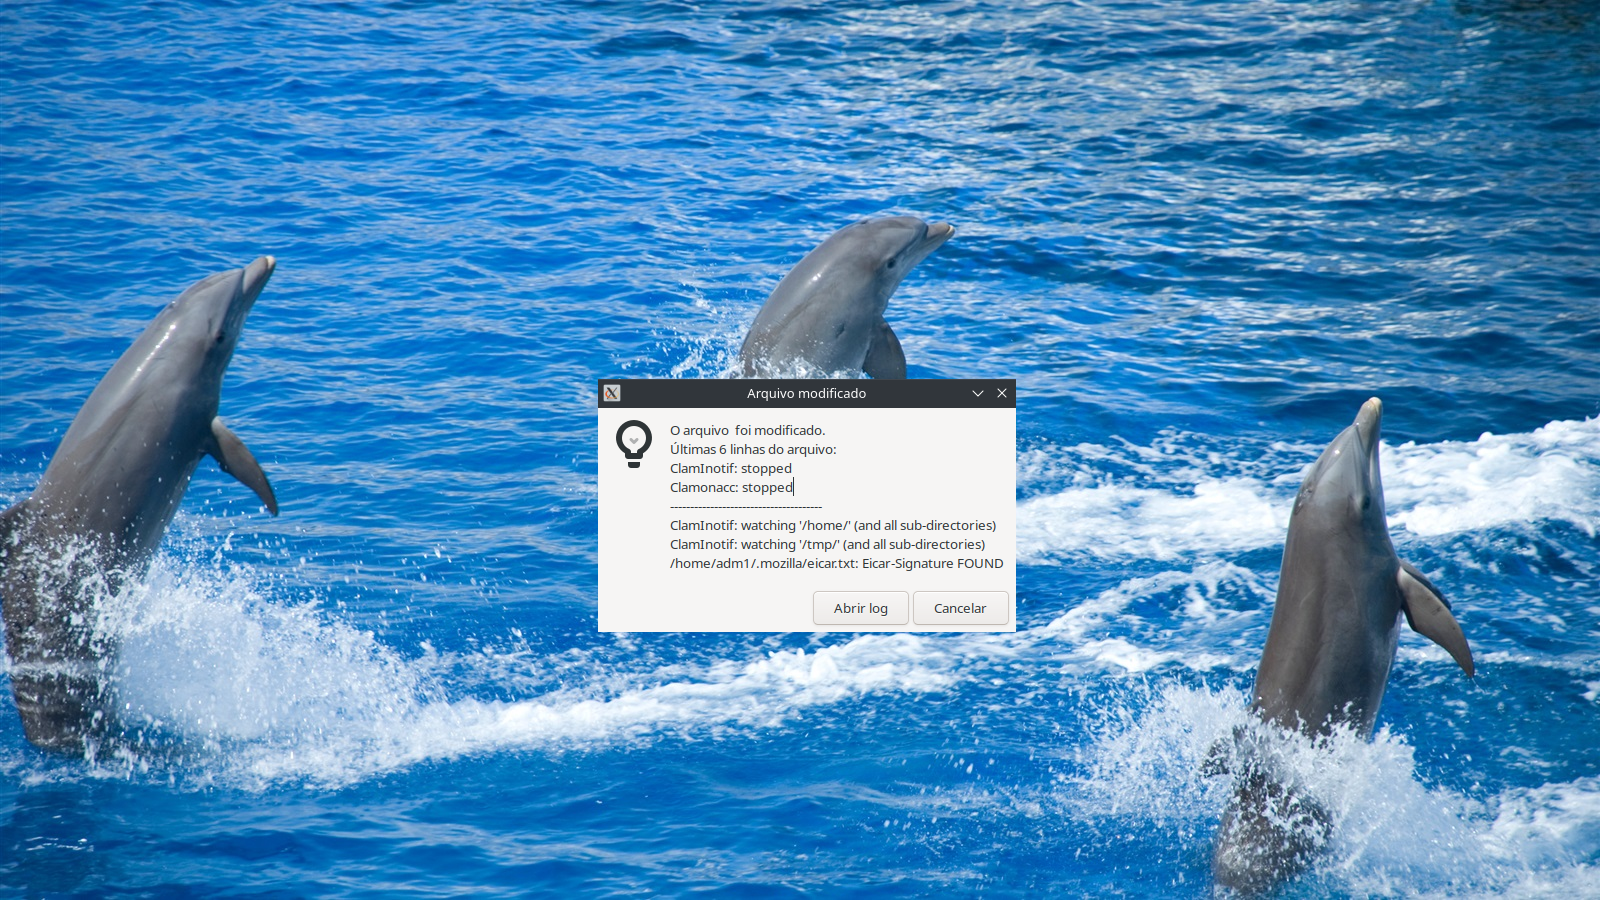The width and height of the screenshot is (1600, 900).
Task: Close the Arquivo modificado dialog
Action: [1002, 394]
